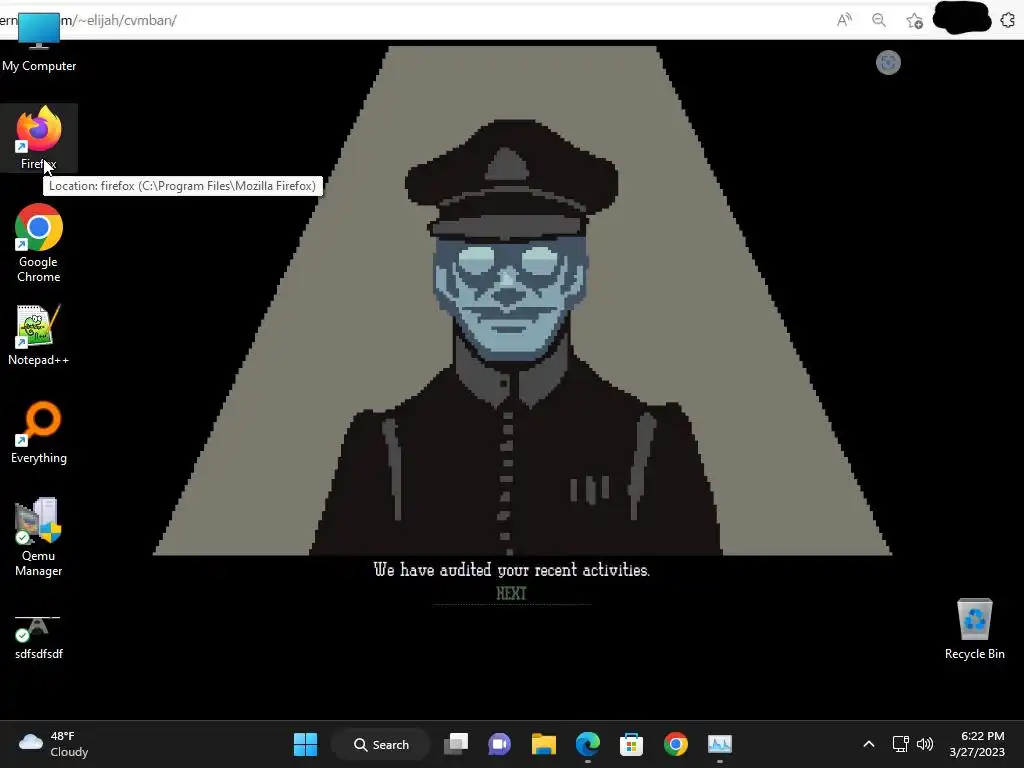The height and width of the screenshot is (768, 1024).
Task: Click the taskbar Search box
Action: (381, 744)
